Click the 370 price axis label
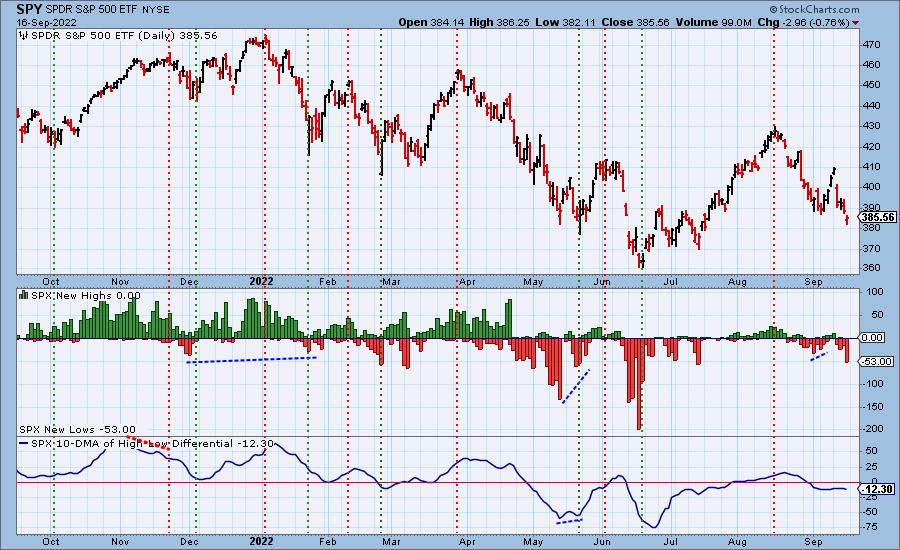900x550 pixels. coord(872,249)
